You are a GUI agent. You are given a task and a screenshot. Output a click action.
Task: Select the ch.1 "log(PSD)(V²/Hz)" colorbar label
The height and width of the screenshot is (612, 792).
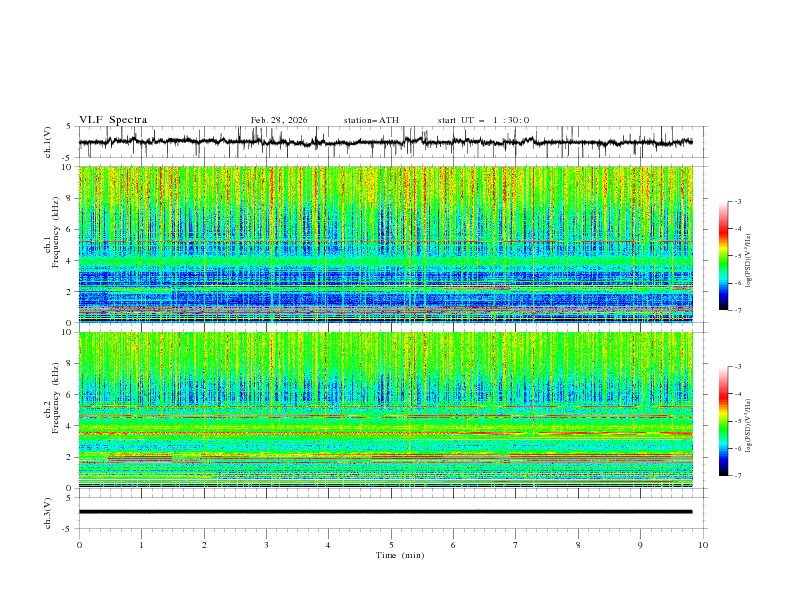[x=749, y=261]
